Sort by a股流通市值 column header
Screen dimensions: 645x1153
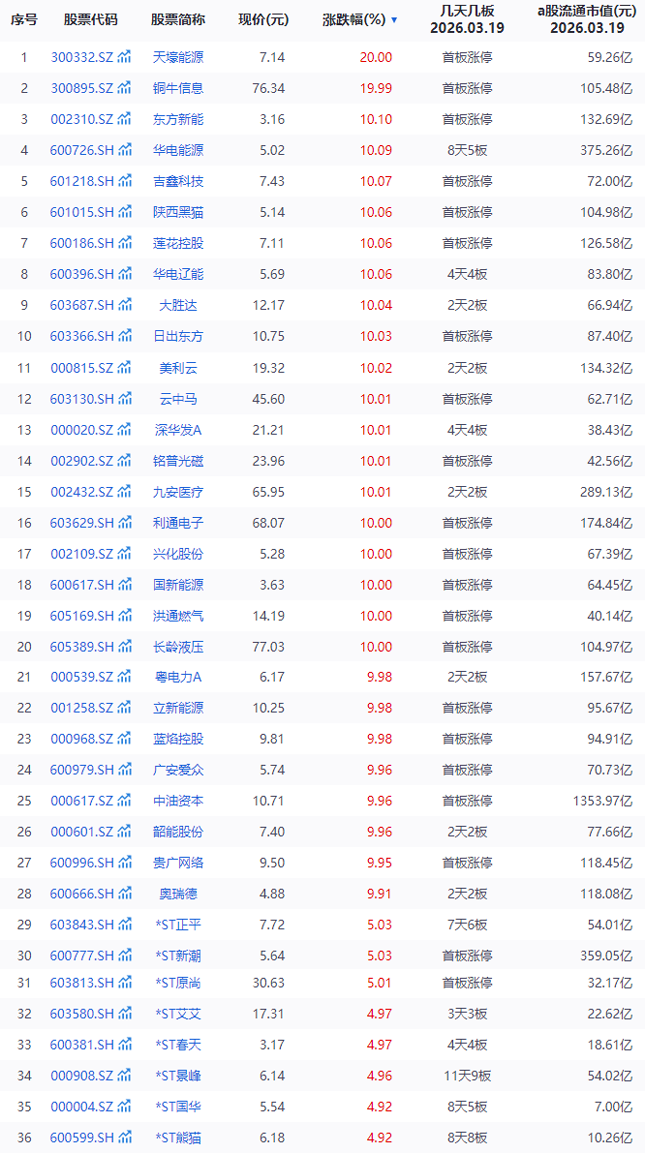tap(586, 19)
